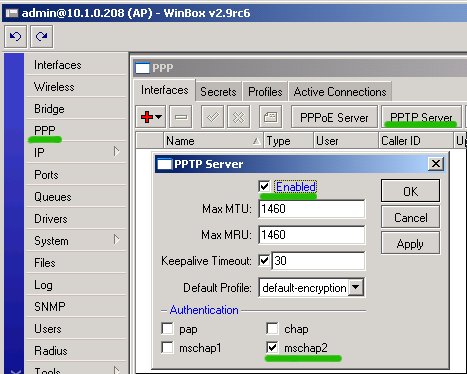Close the PPTP Server dialog
The image size is (467, 374).
click(436, 164)
